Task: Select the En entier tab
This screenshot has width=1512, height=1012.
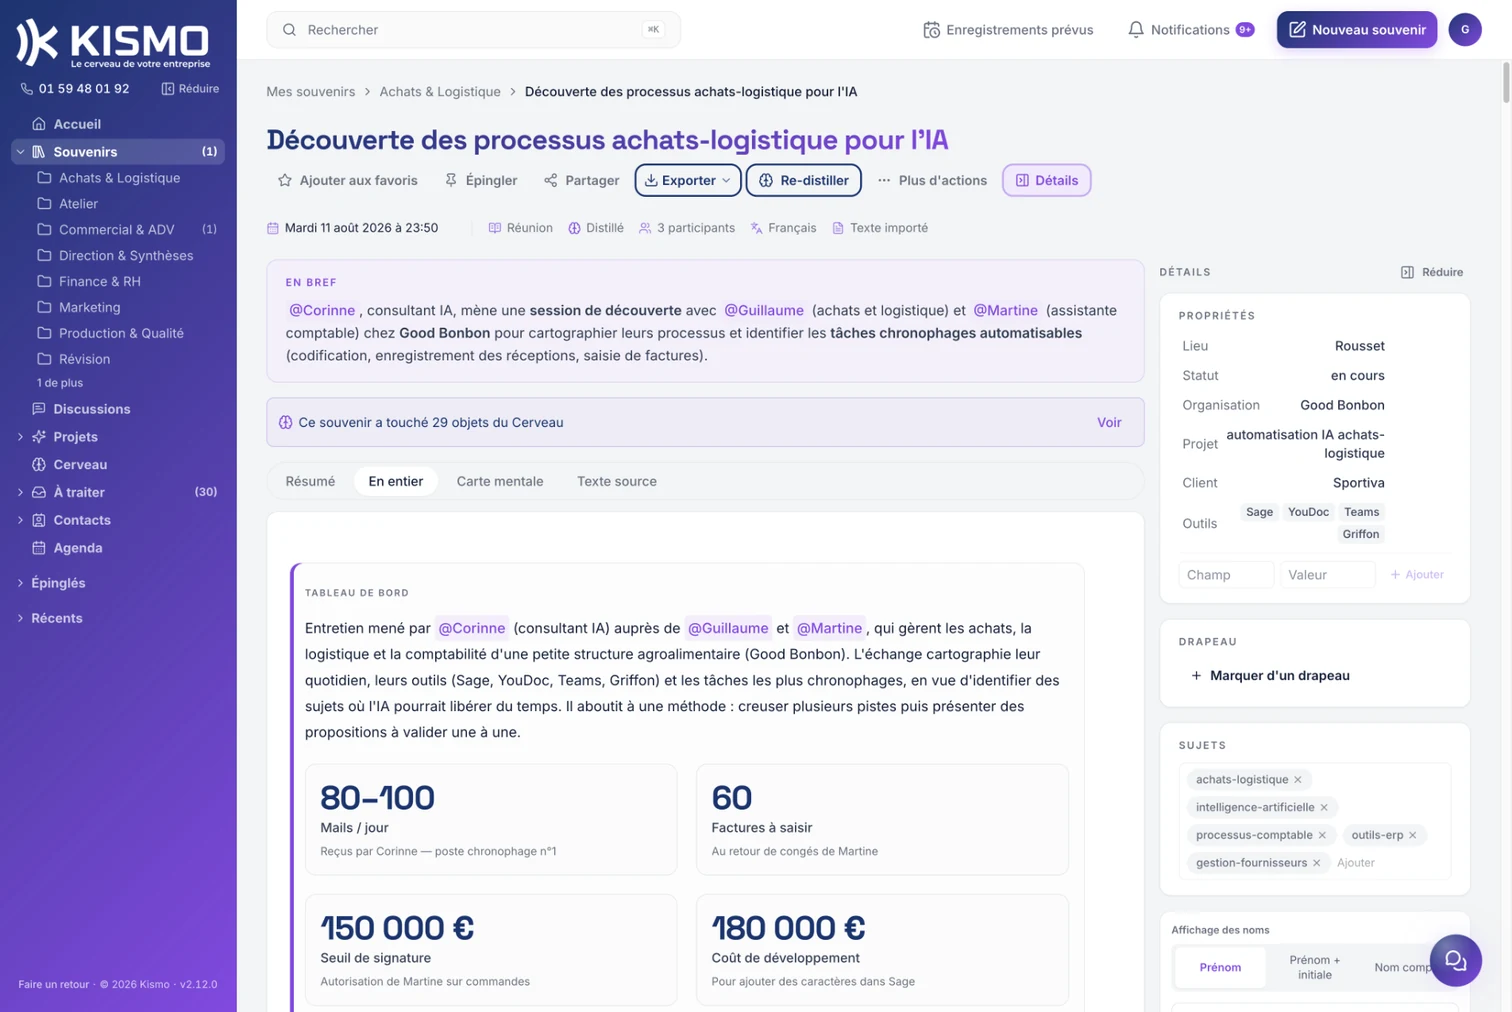Action: pyautogui.click(x=396, y=481)
